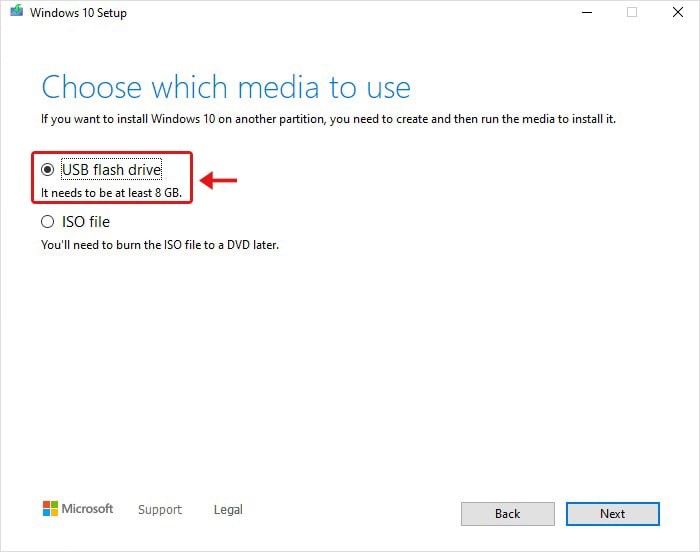
Task: Click the Microsoft wordmark text
Action: (88, 509)
